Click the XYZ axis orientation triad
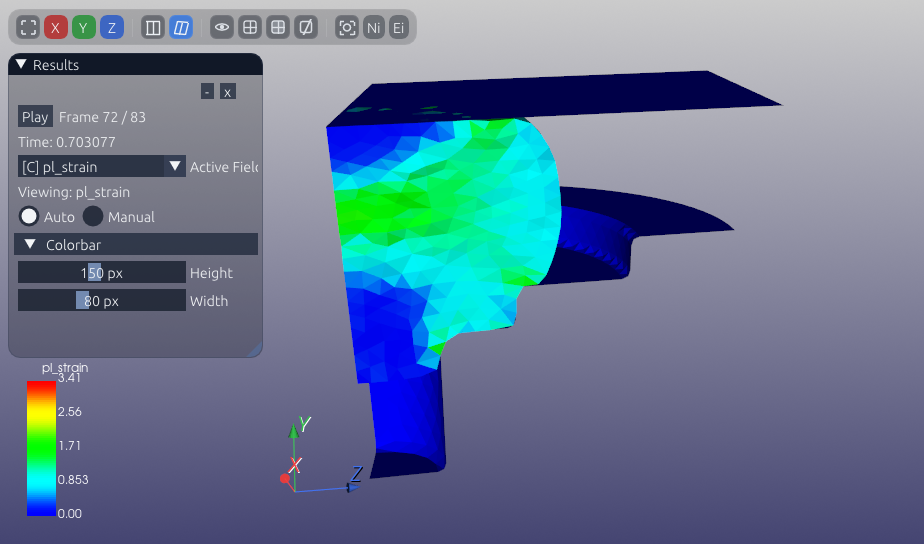 pos(321,455)
